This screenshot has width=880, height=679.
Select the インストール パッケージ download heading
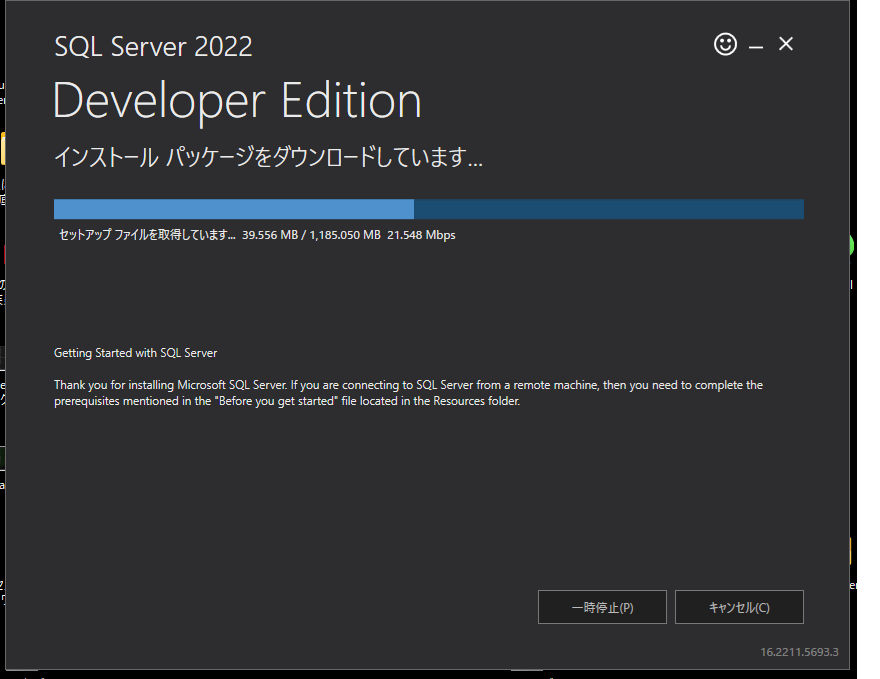267,157
